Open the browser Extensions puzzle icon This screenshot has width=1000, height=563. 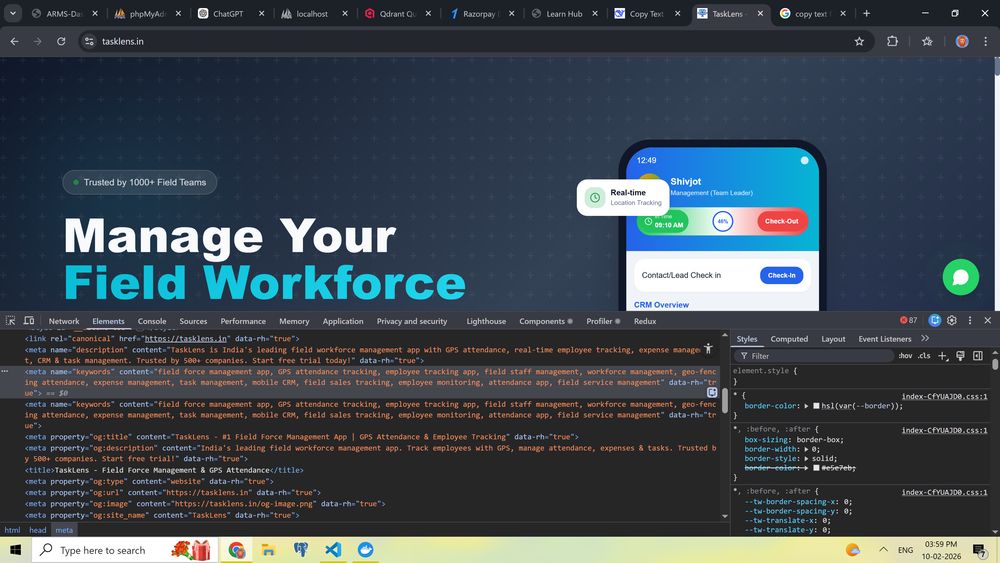click(892, 41)
